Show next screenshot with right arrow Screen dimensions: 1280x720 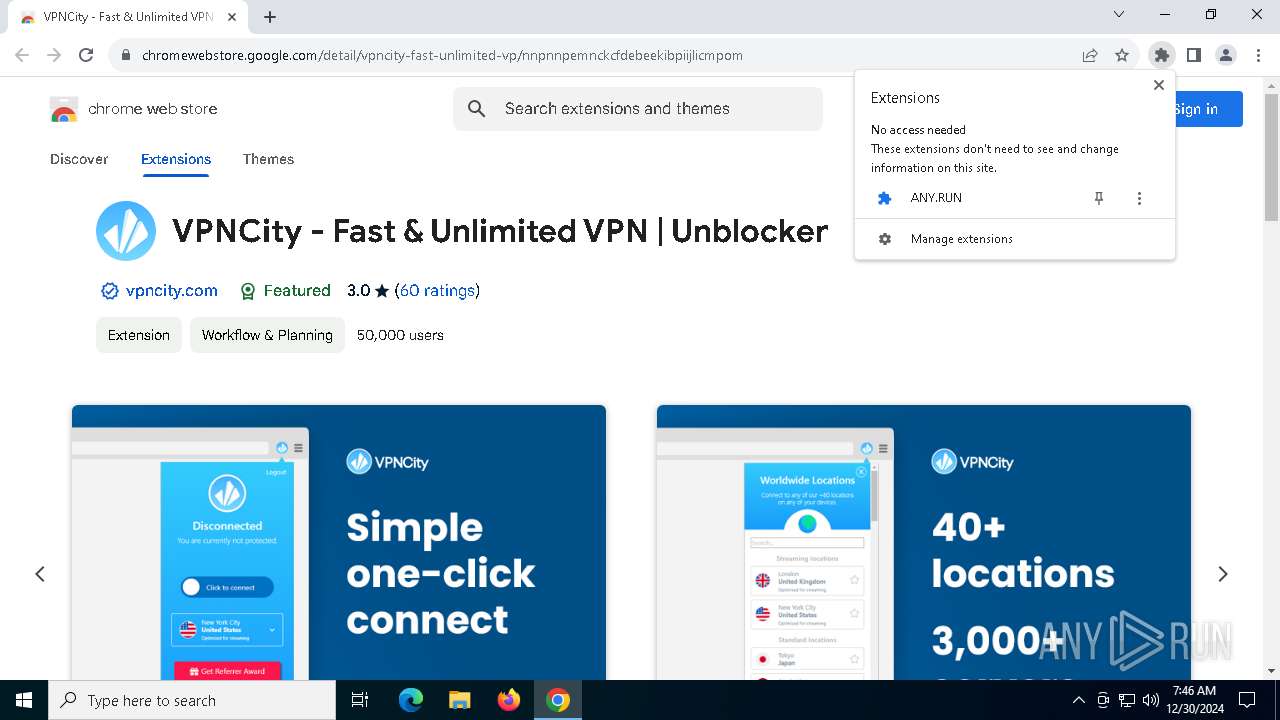(1222, 574)
